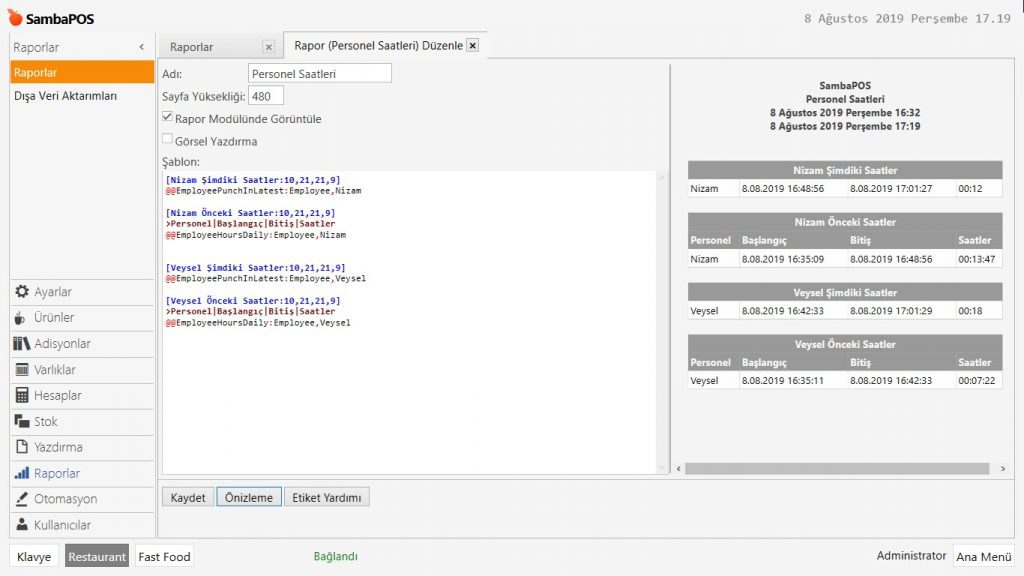Viewport: 1024px width, 576px height.
Task: Click the Yazdırma page icon
Action: 21,447
